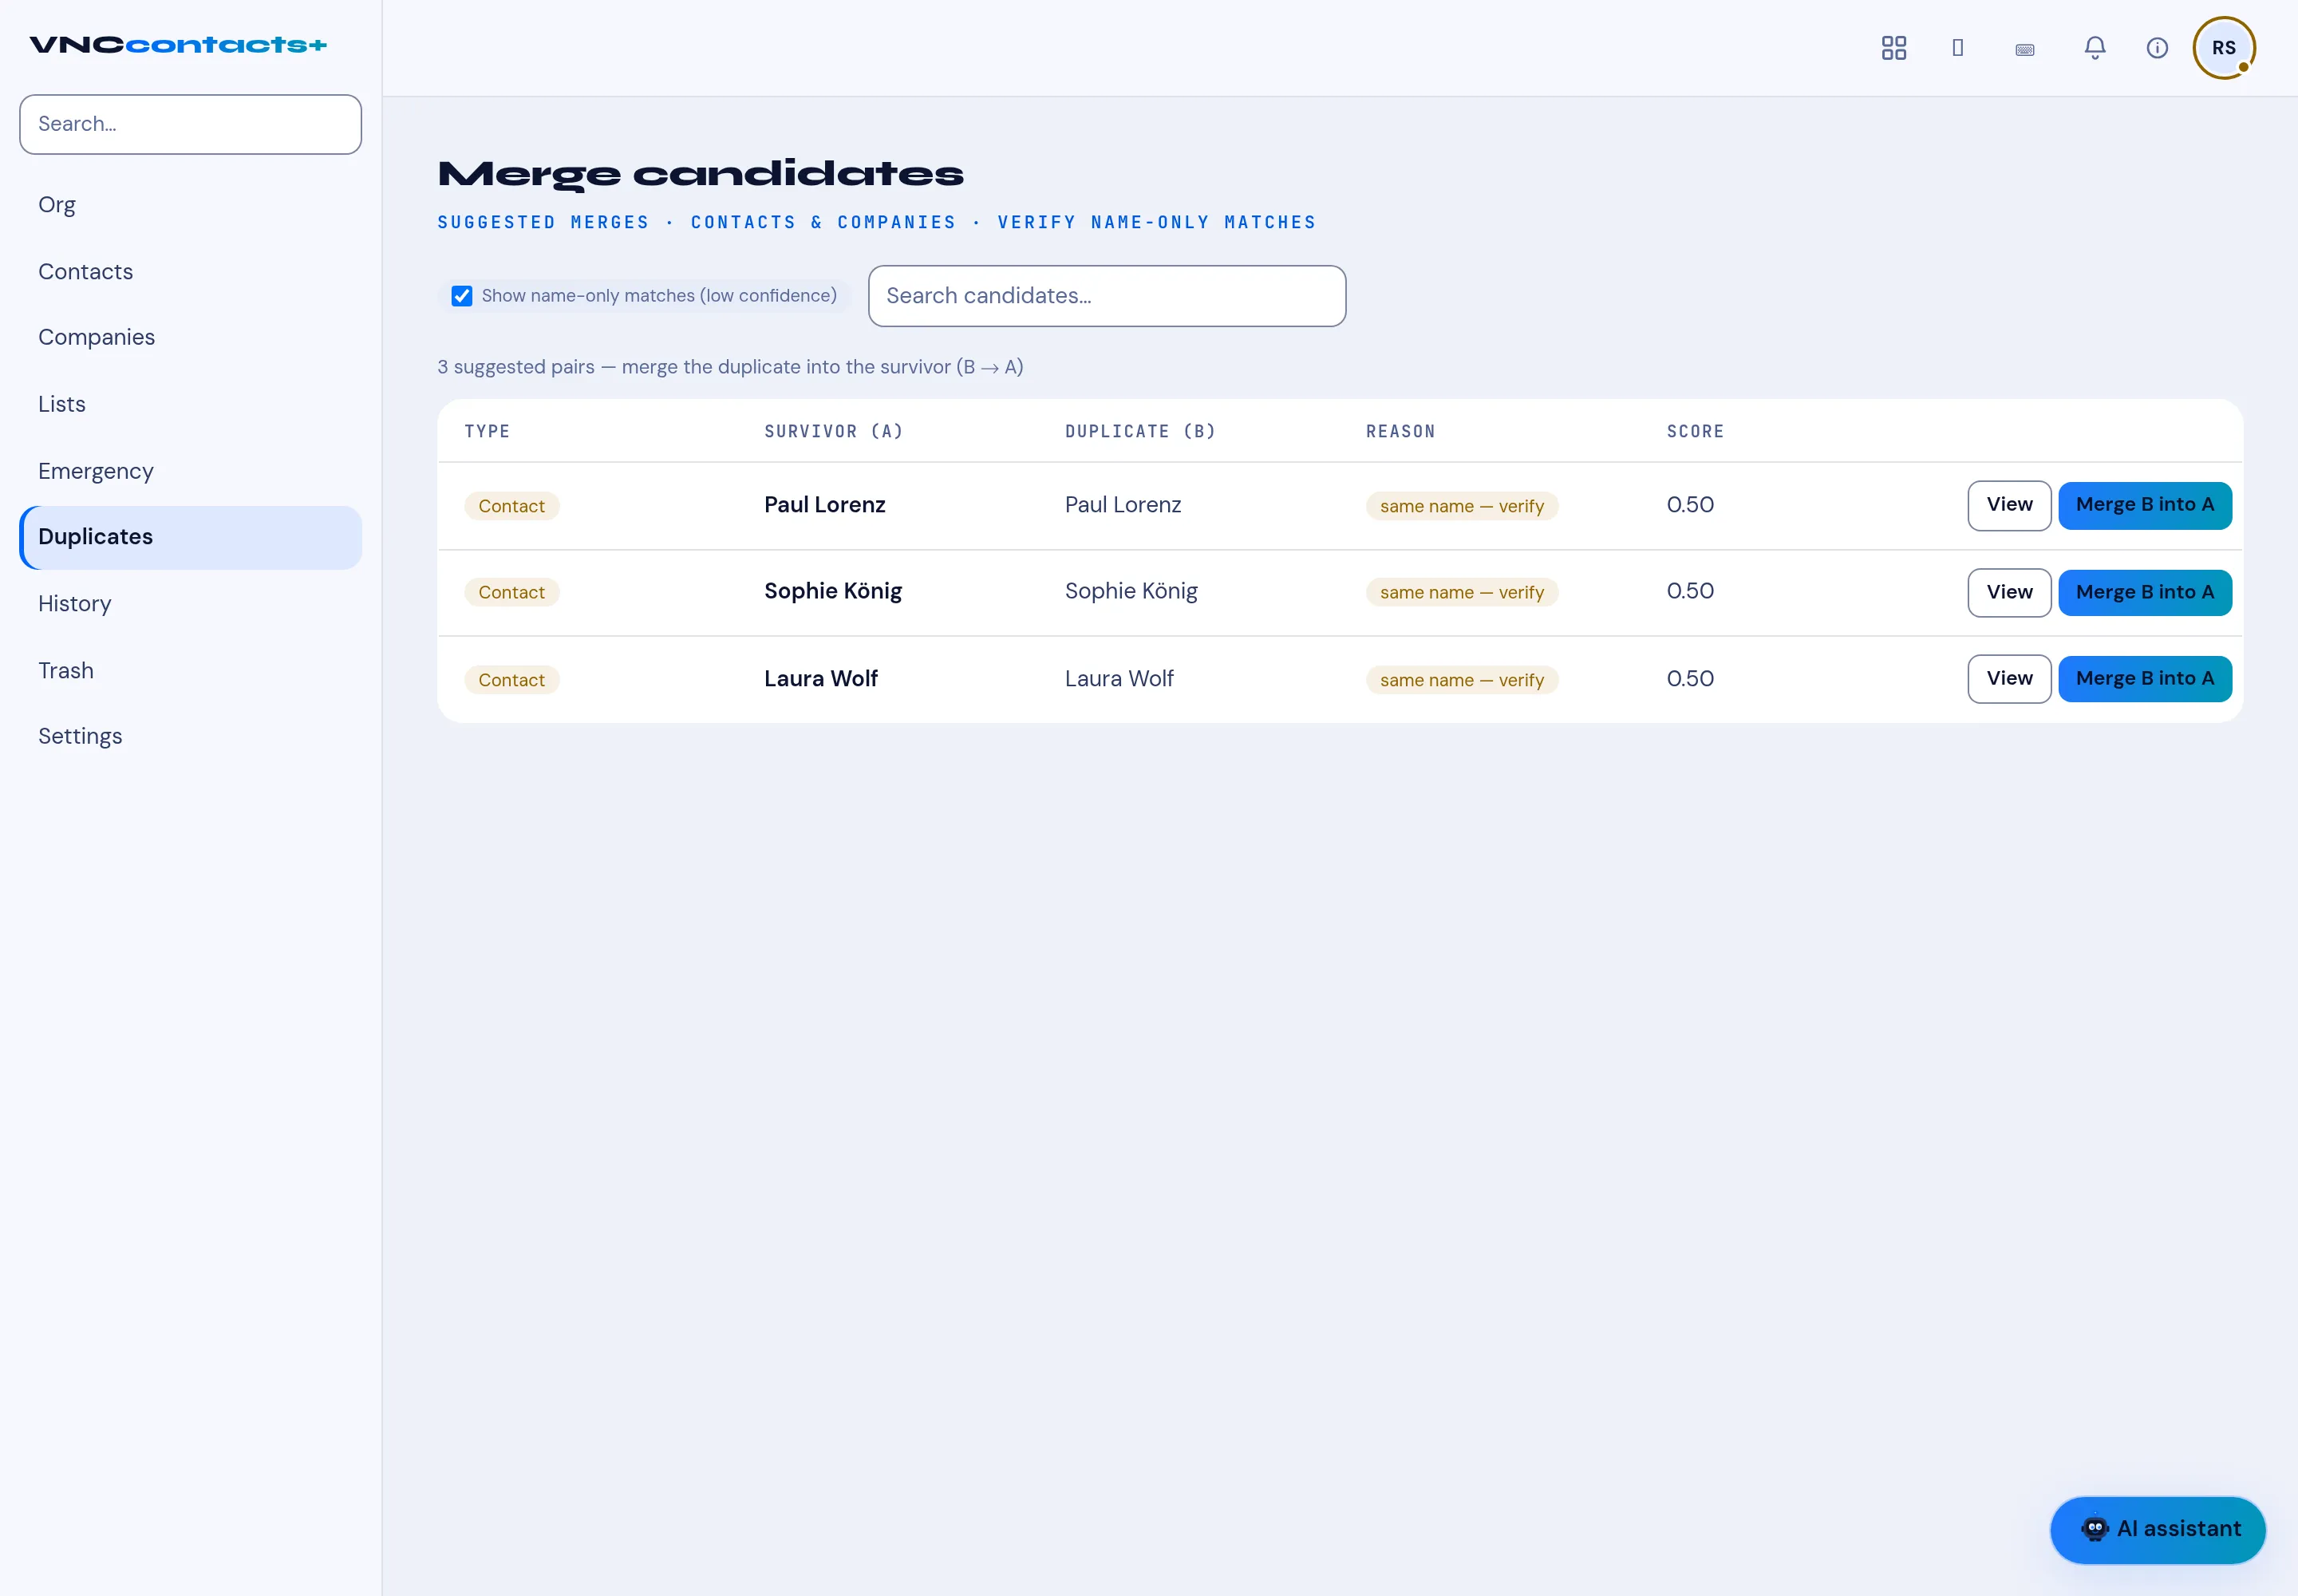
Task: View the Laura Wolf pair
Action: pos(2009,679)
